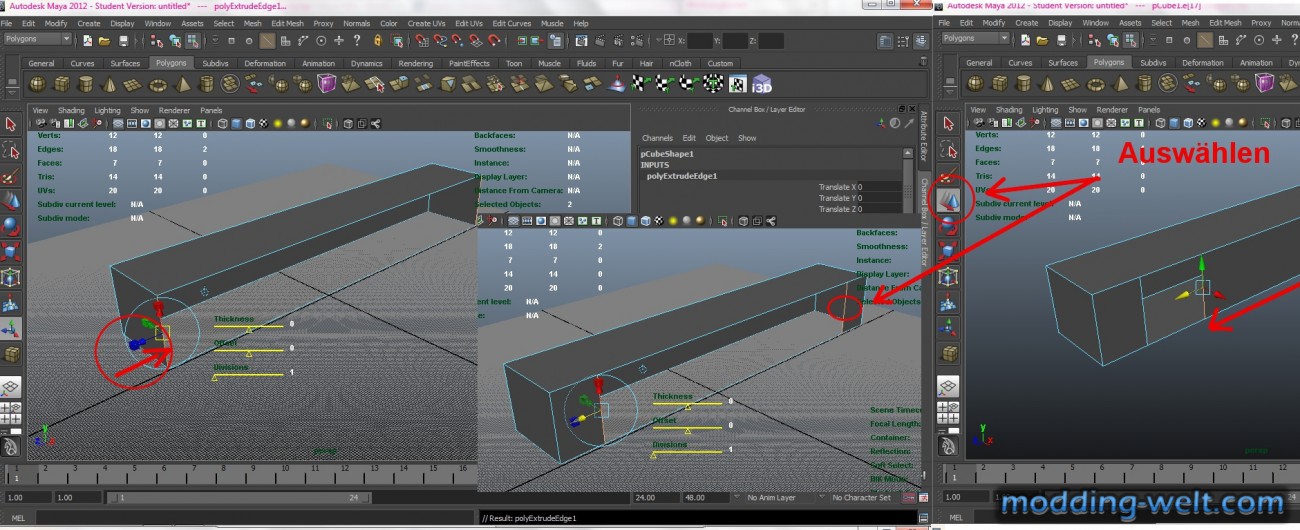Select the polygon Sphere shelf icon in left window

point(38,84)
